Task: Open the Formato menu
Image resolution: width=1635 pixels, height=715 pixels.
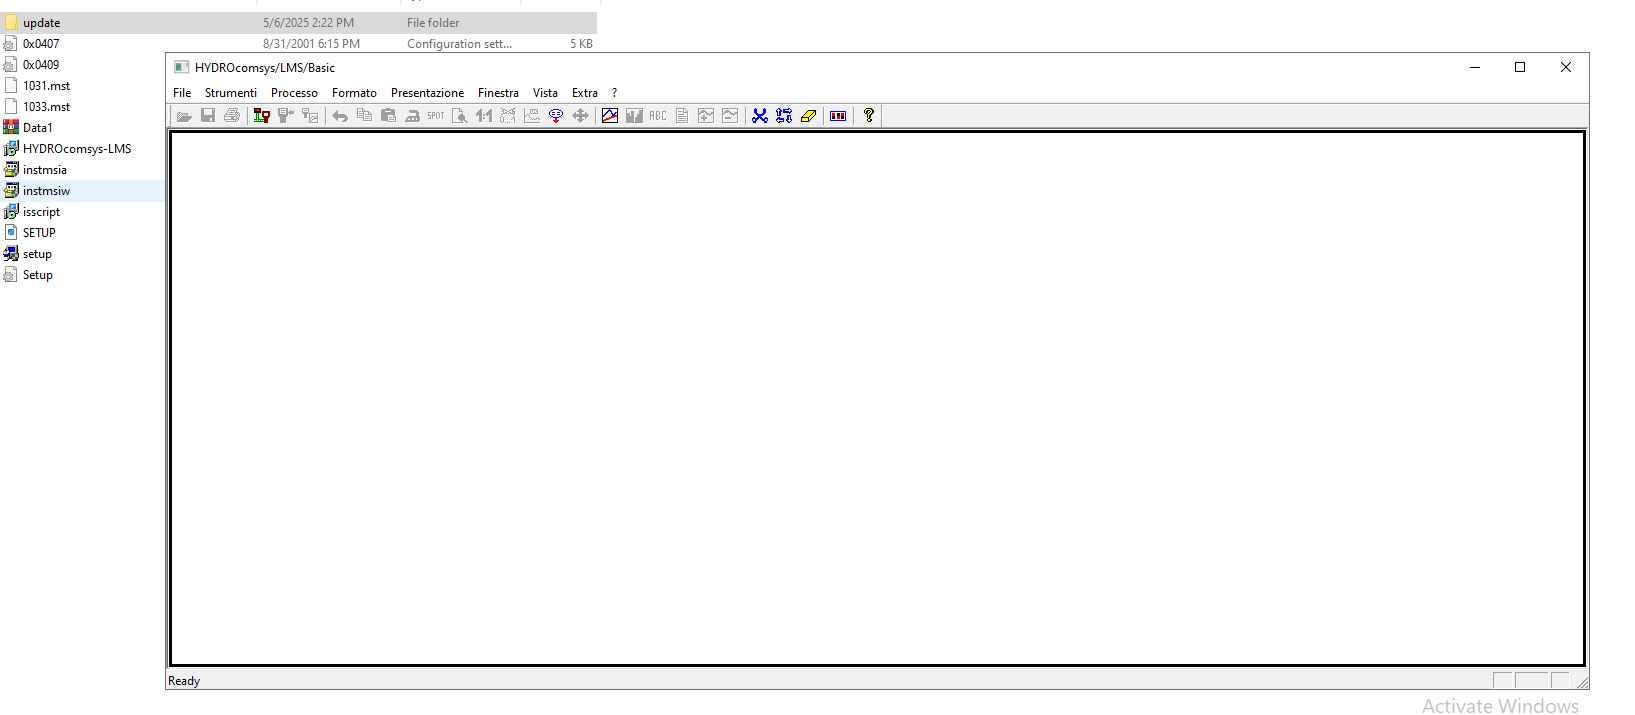Action: click(x=354, y=93)
